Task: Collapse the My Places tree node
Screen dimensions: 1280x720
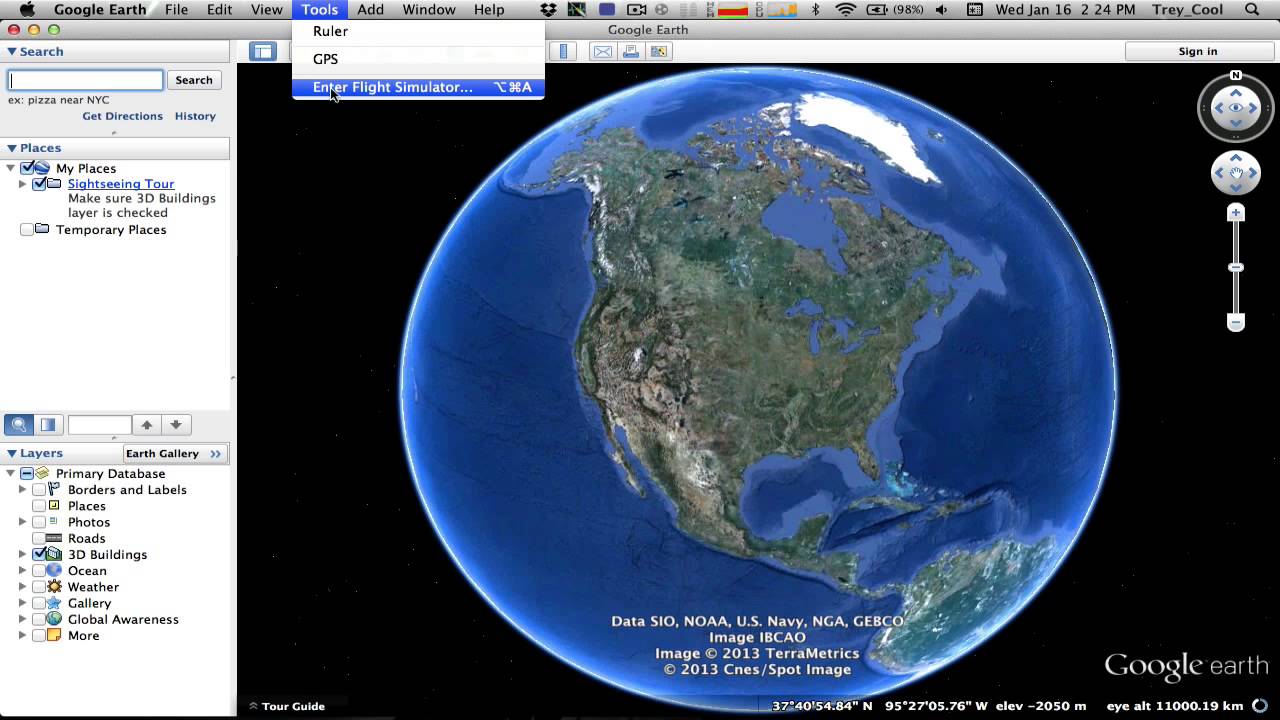Action: tap(11, 168)
